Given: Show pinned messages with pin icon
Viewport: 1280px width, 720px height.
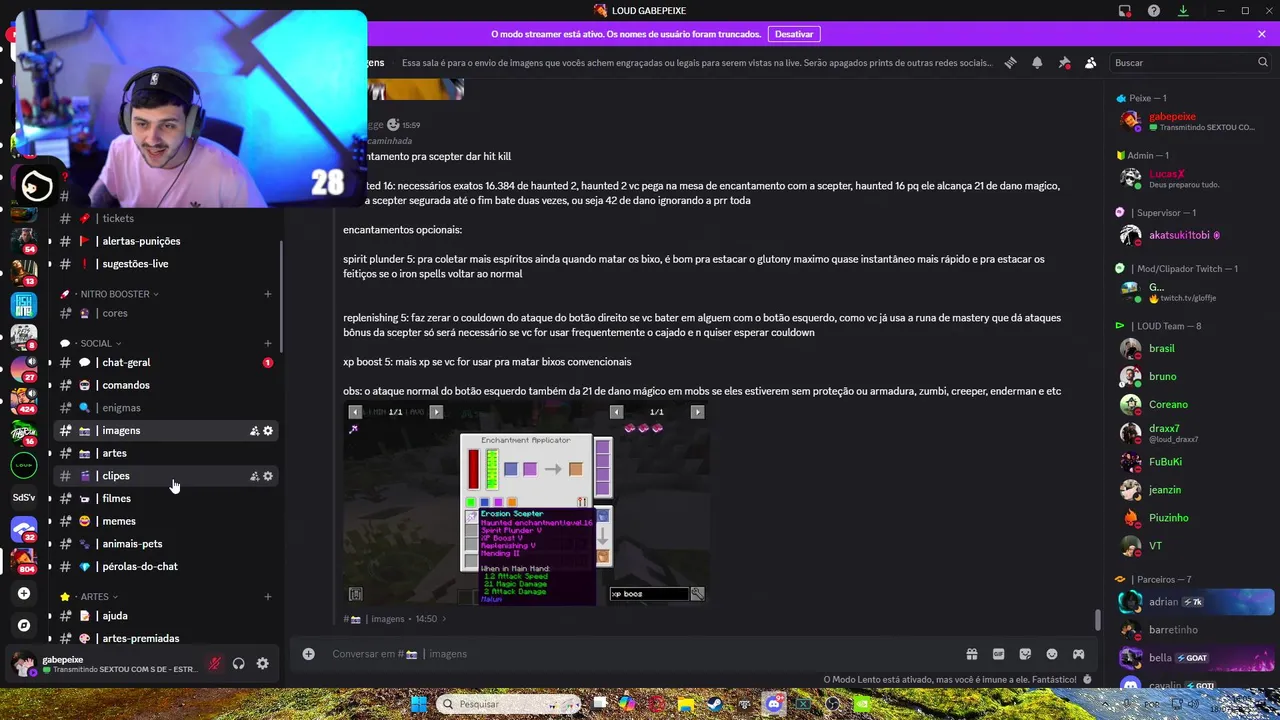Looking at the screenshot, I should coord(1064,62).
